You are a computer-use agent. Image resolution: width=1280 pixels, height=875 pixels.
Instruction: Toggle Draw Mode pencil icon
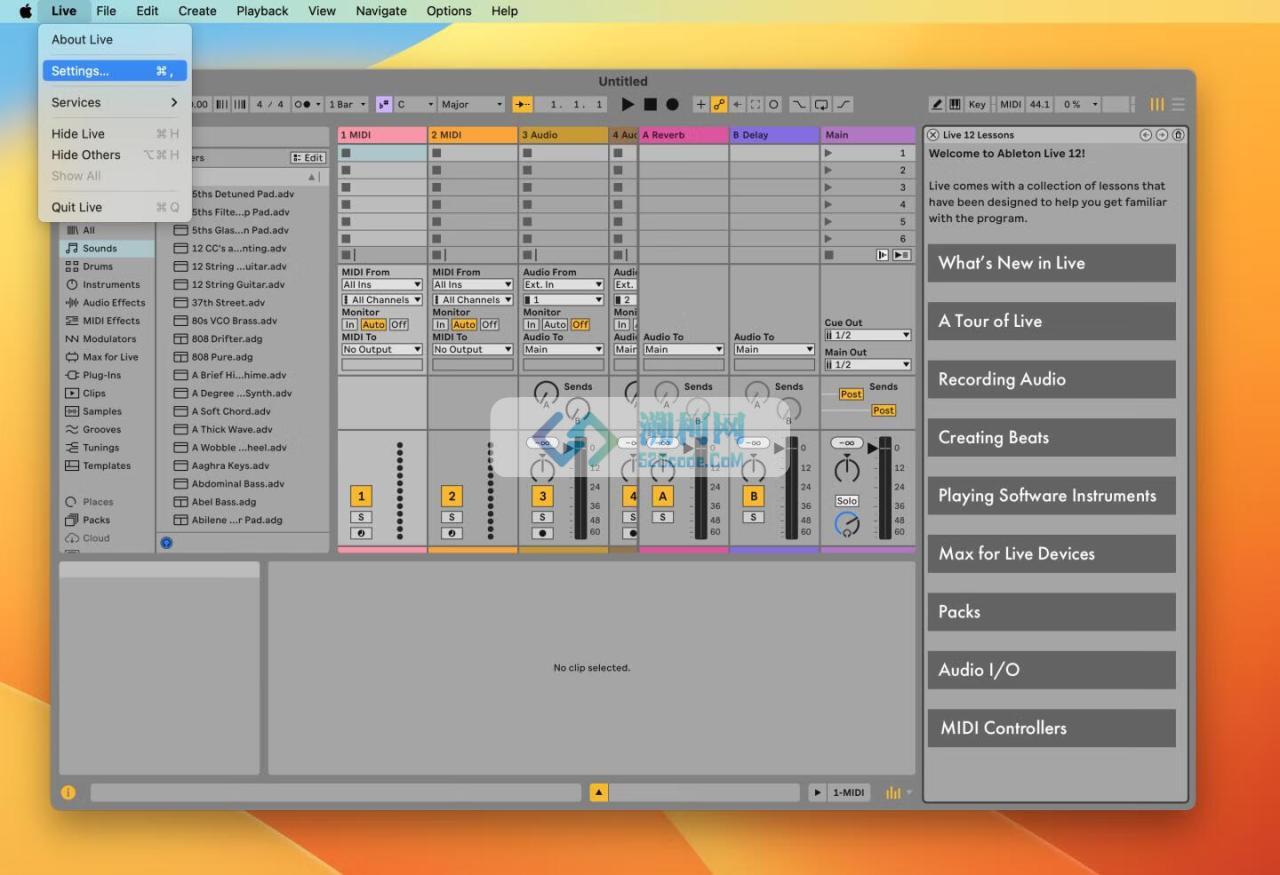(x=937, y=104)
